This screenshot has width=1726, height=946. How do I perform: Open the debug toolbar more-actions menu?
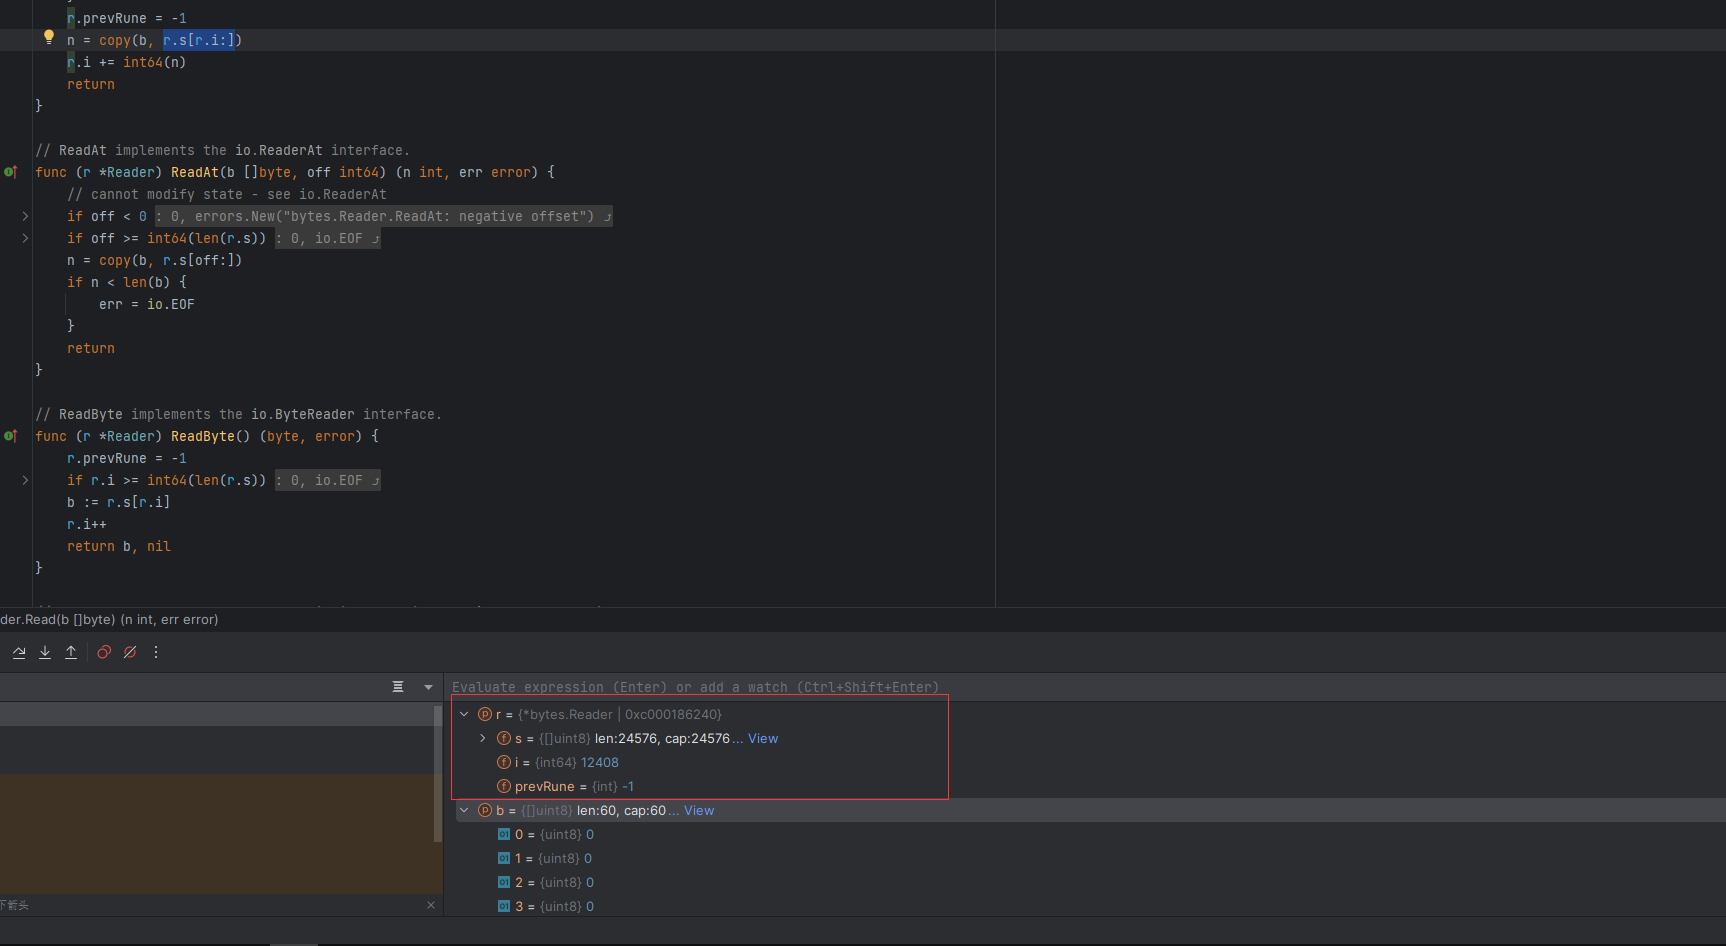156,652
